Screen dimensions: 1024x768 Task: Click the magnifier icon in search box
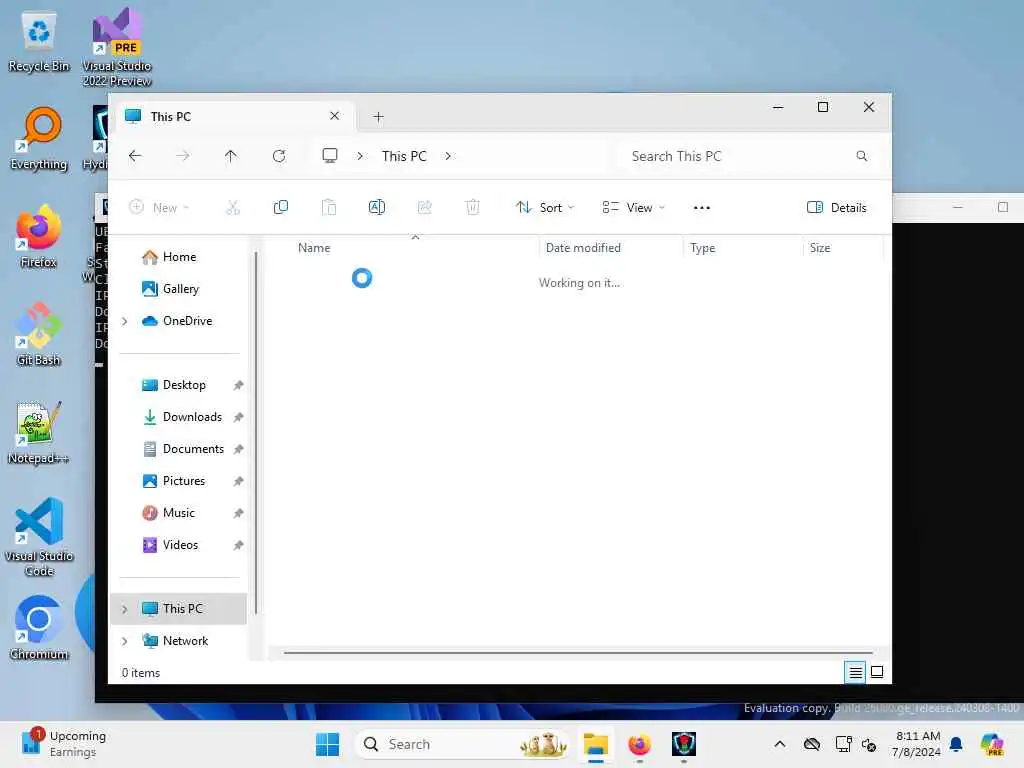(862, 156)
